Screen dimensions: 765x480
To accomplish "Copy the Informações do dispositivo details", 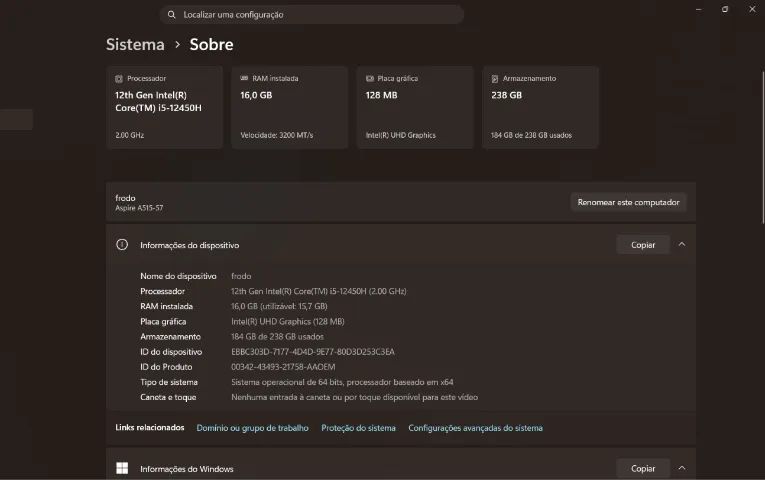I will [x=643, y=245].
